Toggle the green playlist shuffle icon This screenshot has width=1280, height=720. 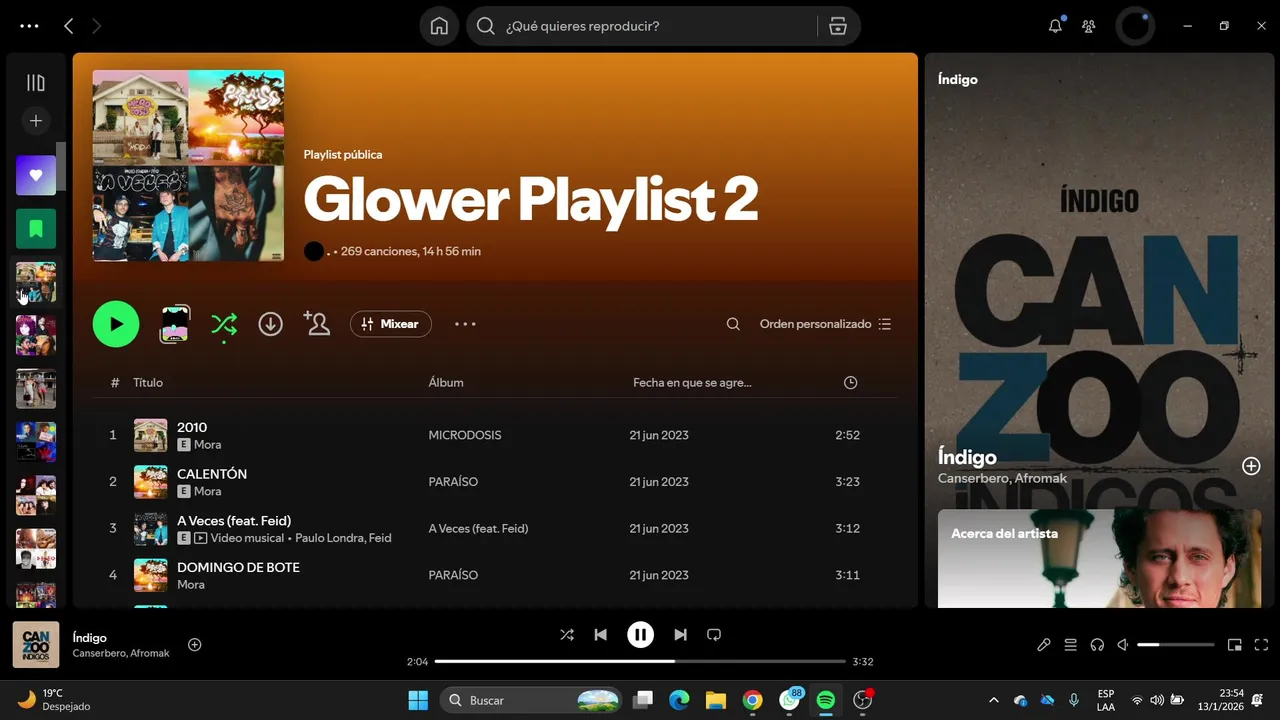pos(224,324)
